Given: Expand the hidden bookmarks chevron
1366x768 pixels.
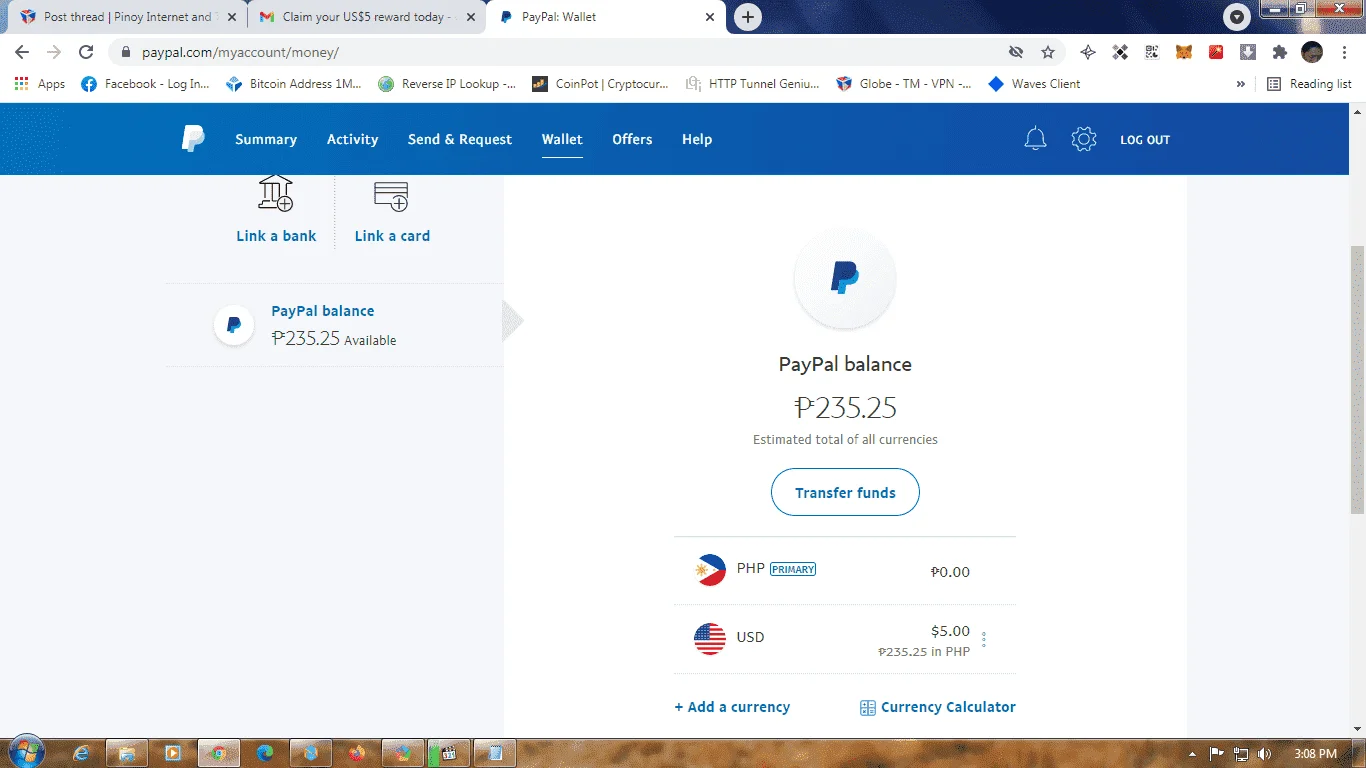Looking at the screenshot, I should coord(1241,84).
